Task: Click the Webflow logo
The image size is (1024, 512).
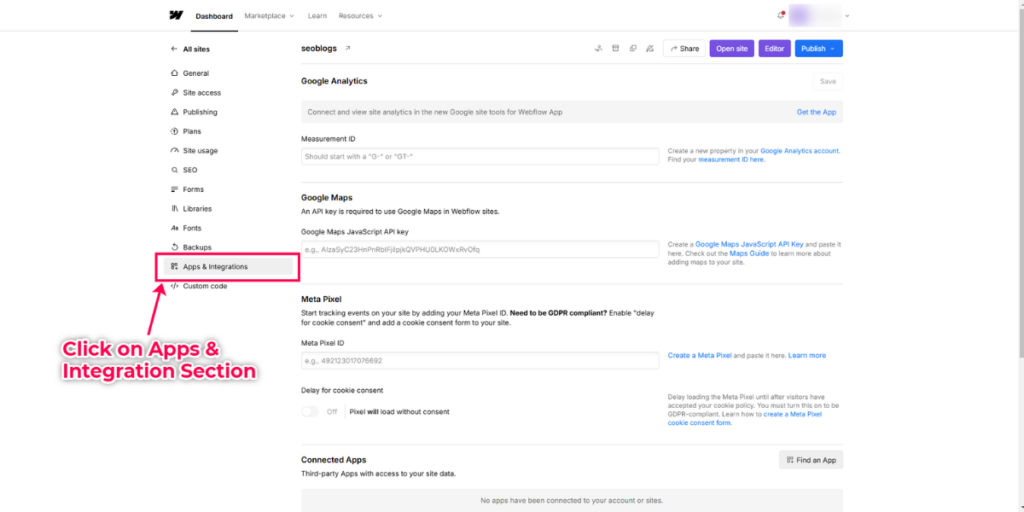Action: pos(176,16)
